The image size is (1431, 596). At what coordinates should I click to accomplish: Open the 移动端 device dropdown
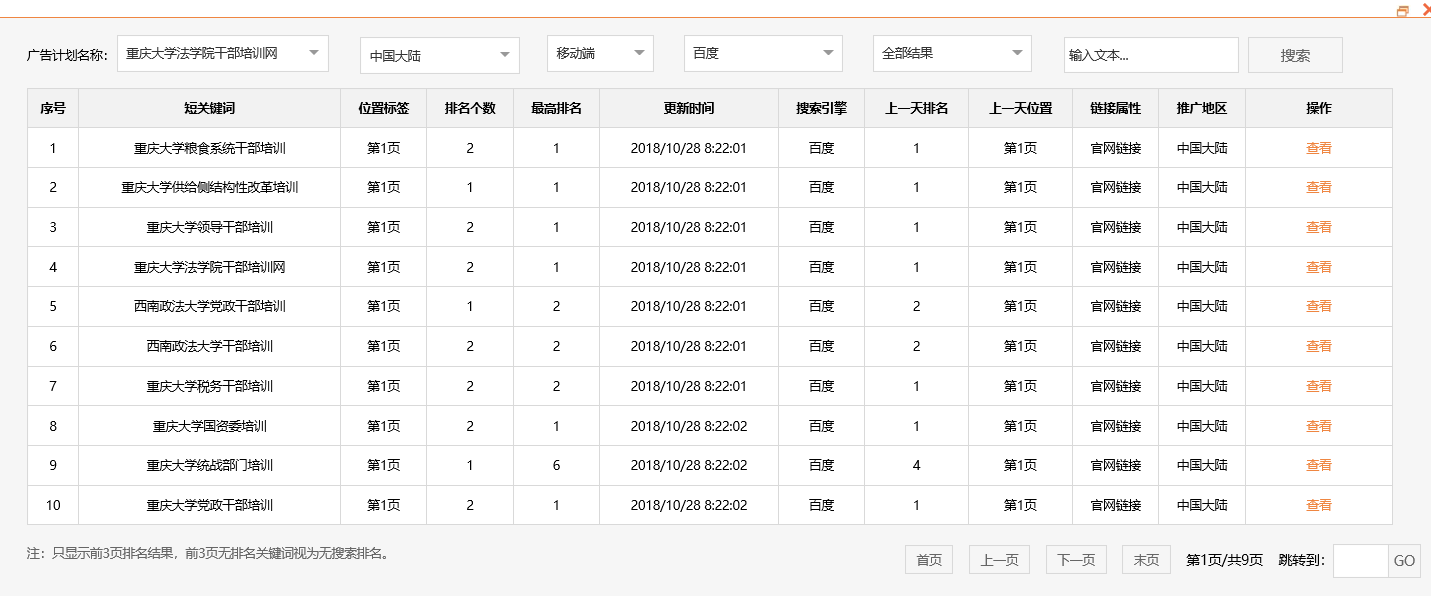(x=600, y=53)
